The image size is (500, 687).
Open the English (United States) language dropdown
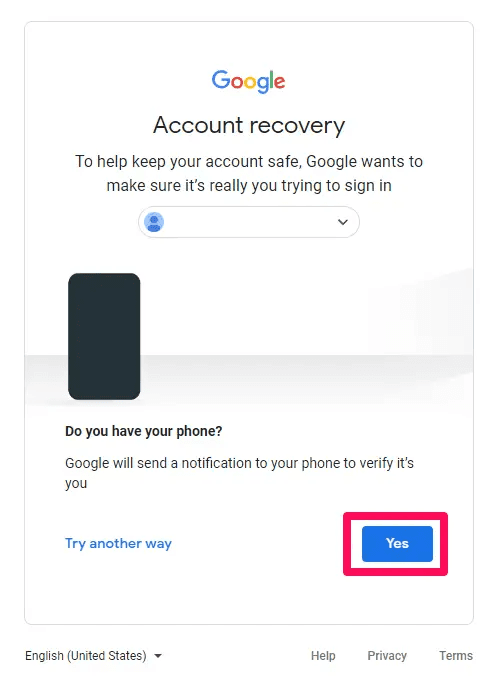93,655
